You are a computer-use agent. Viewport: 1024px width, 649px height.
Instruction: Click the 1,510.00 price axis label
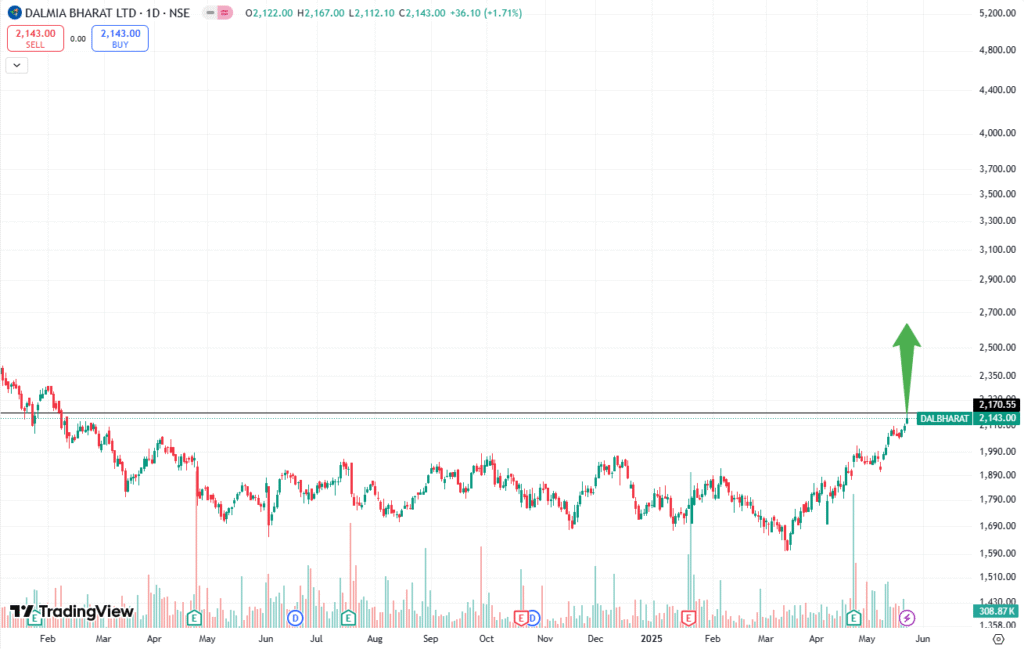[997, 577]
